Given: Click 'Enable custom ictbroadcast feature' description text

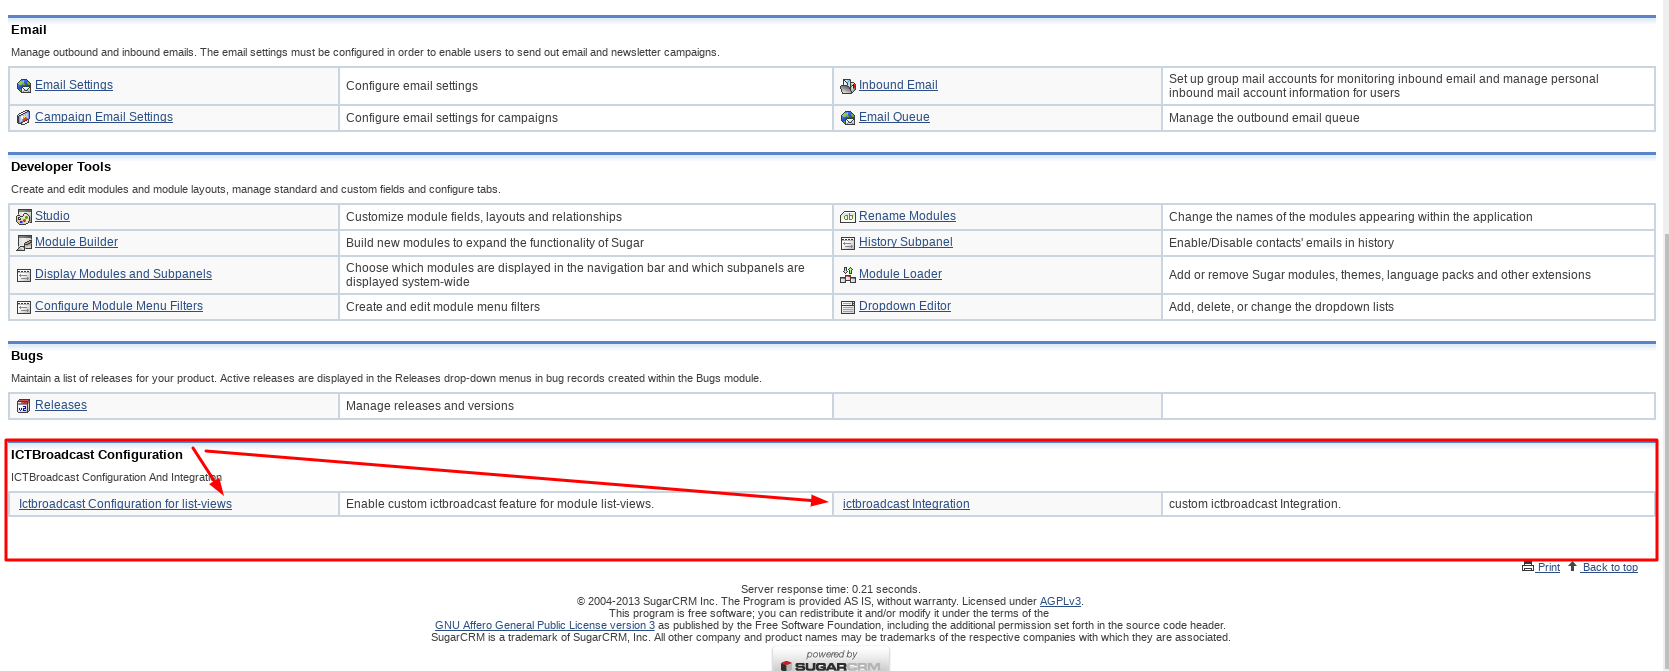Looking at the screenshot, I should click(500, 504).
